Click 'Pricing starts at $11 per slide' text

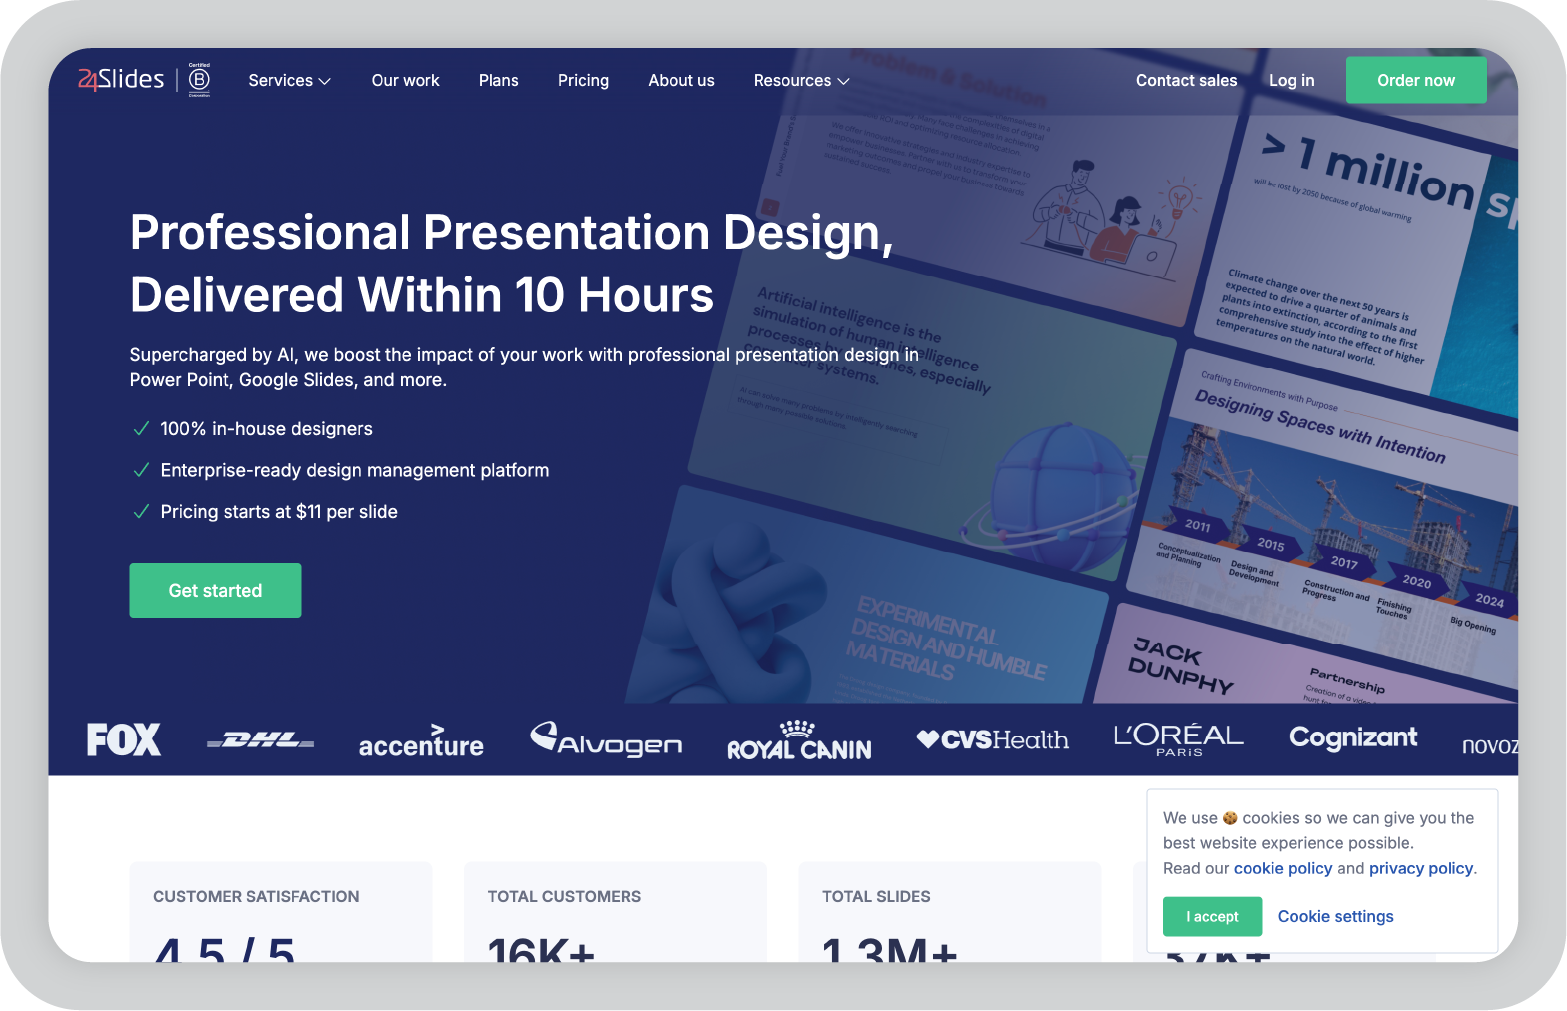click(279, 512)
